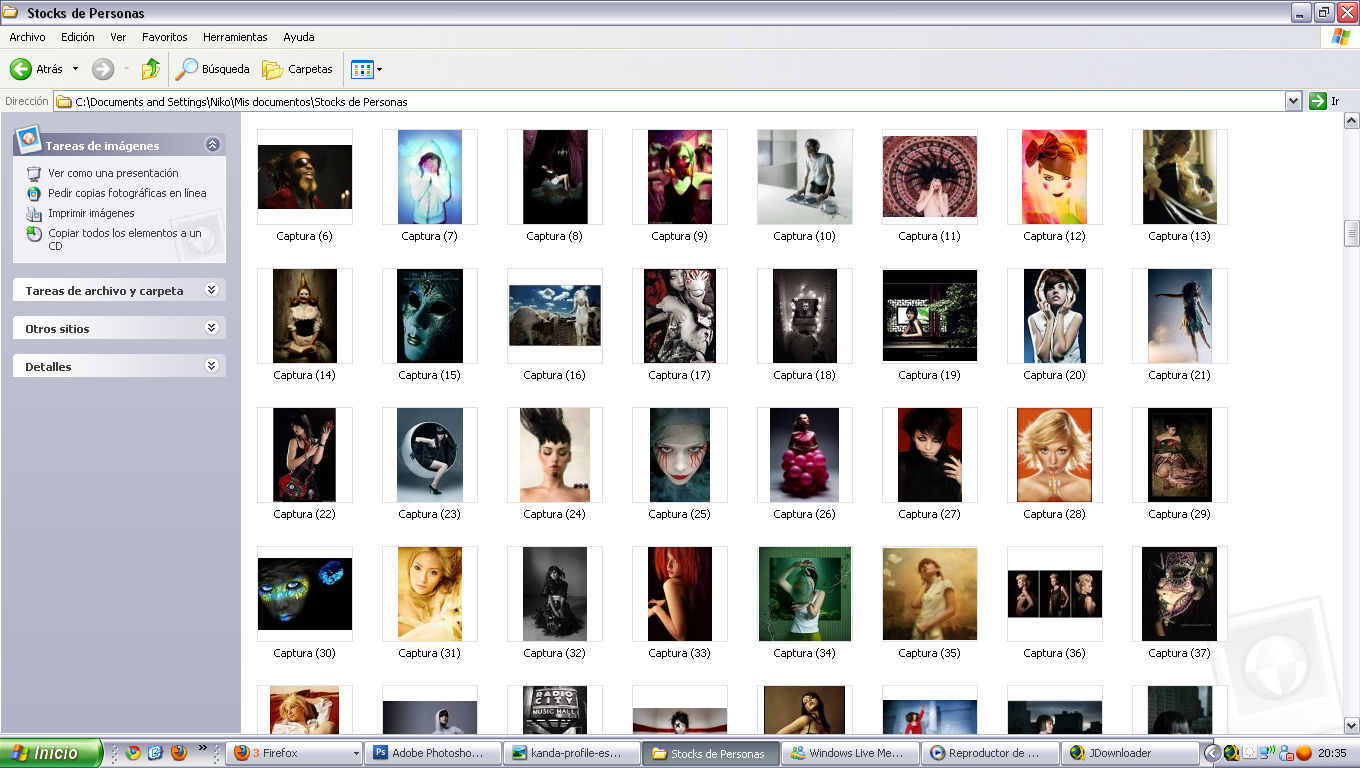Open the Favoritos menu
The width and height of the screenshot is (1360, 768).
click(164, 37)
